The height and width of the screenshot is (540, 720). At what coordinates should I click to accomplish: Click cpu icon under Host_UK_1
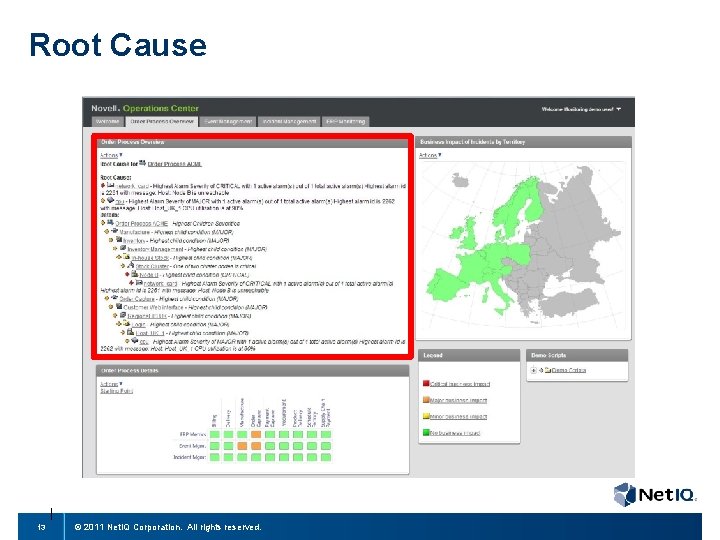click(135, 340)
